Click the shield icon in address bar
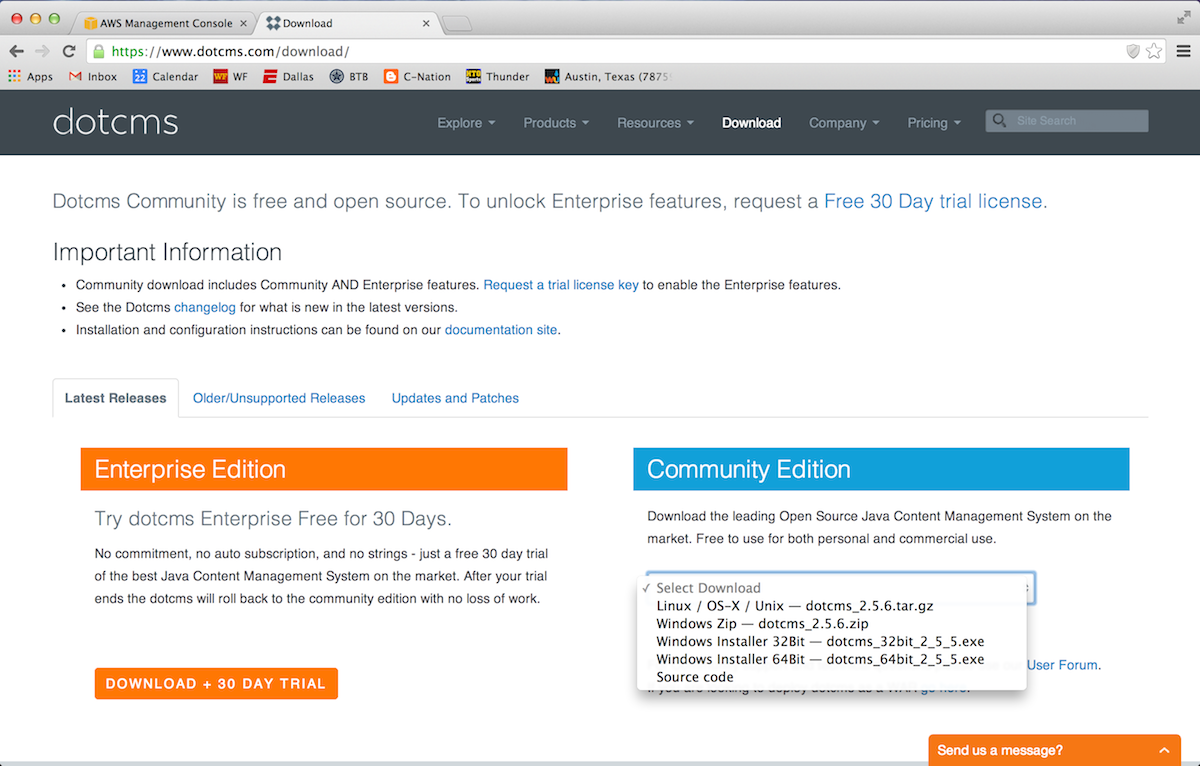1200x766 pixels. [x=1133, y=51]
